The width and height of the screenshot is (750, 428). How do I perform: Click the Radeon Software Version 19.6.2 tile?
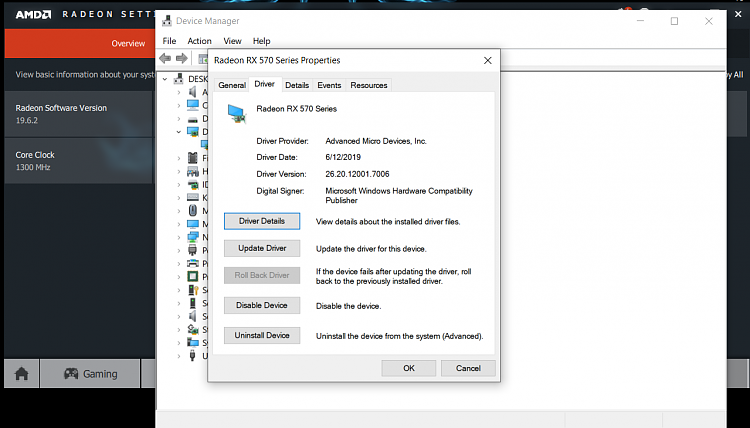[78, 114]
